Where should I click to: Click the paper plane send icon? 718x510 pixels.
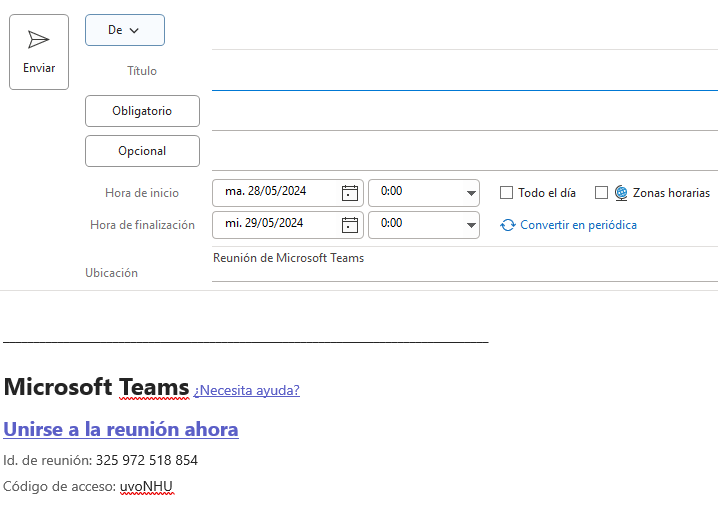pyautogui.click(x=38, y=39)
